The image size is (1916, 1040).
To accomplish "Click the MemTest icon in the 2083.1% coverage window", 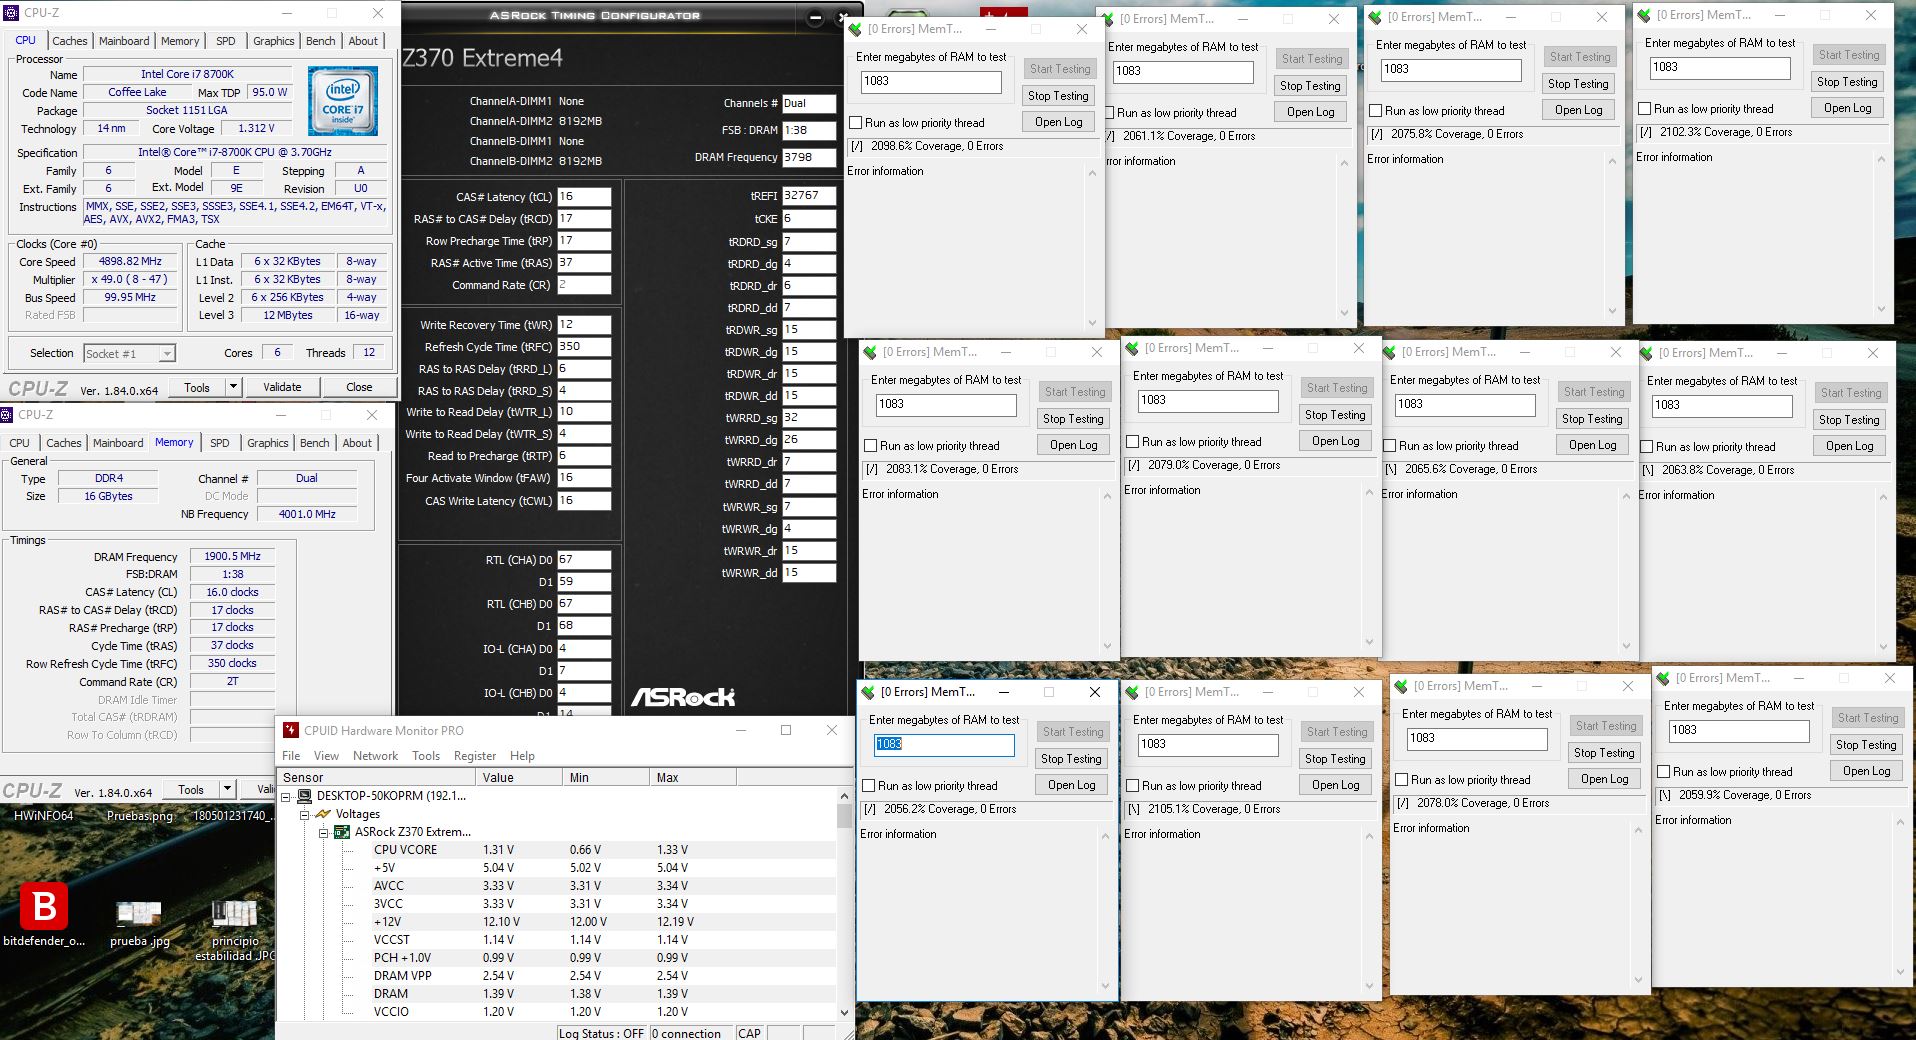I will [x=871, y=352].
